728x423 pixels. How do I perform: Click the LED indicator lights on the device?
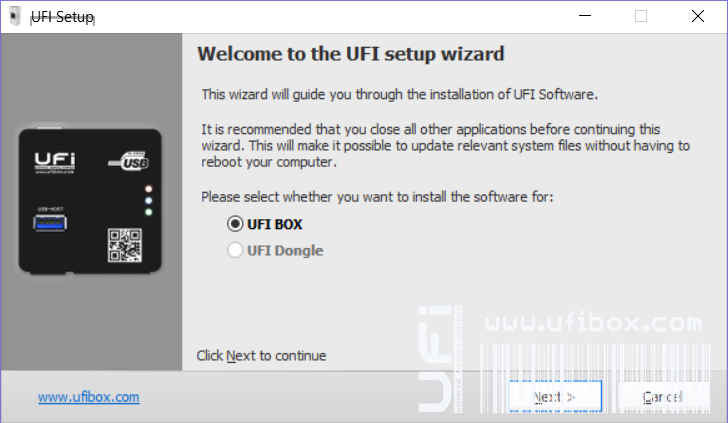[x=148, y=200]
